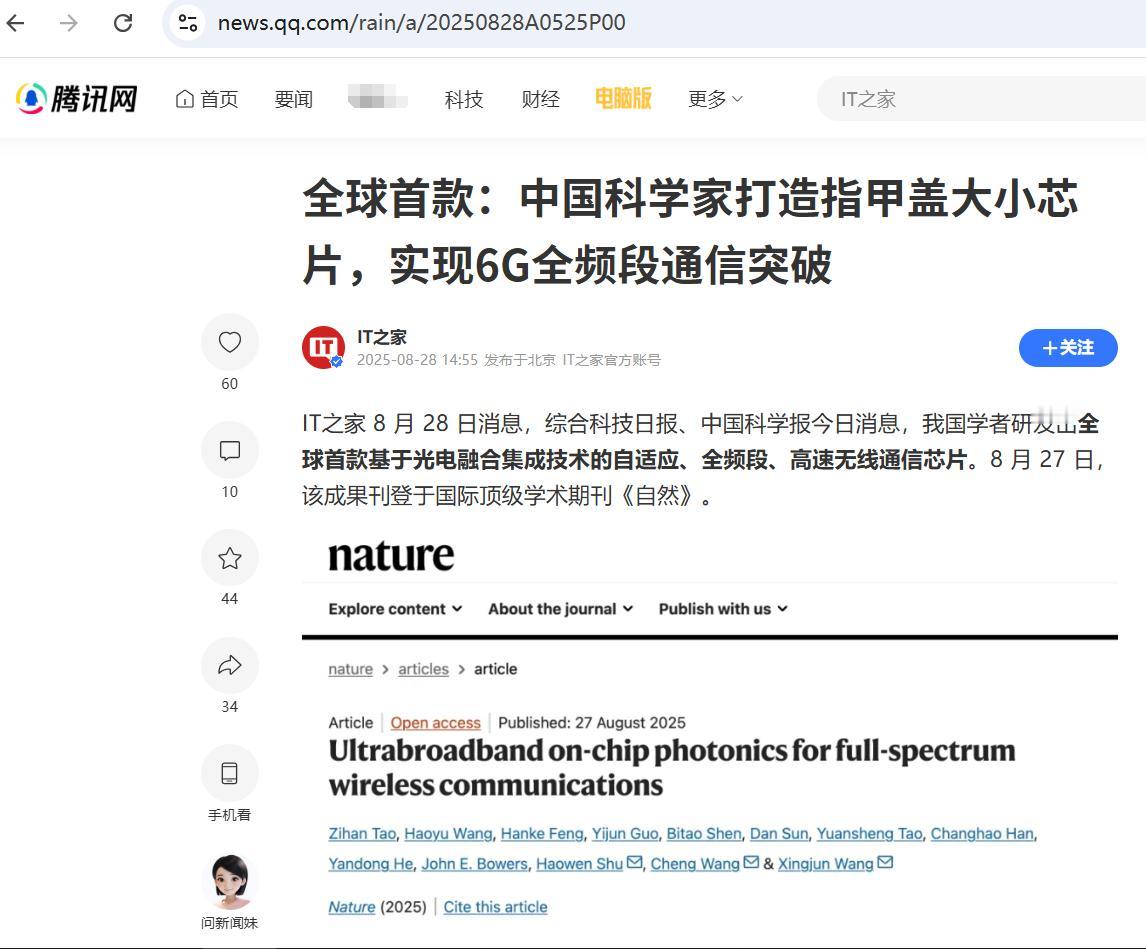Screen dimensions: 1146x949
Task: Click the like count 60
Action: point(229,384)
